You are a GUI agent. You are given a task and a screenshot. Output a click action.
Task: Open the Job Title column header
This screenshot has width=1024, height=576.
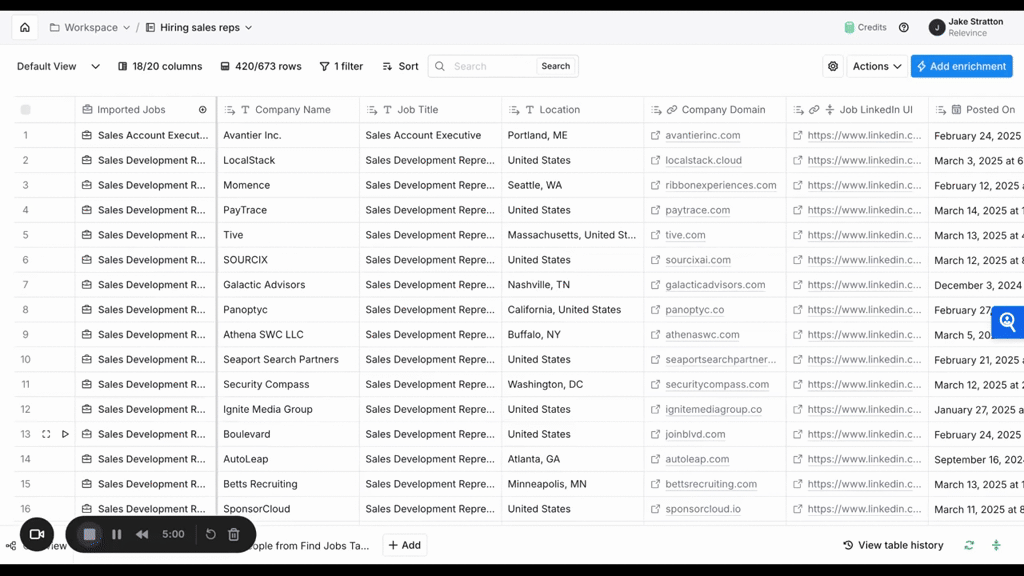(430, 110)
